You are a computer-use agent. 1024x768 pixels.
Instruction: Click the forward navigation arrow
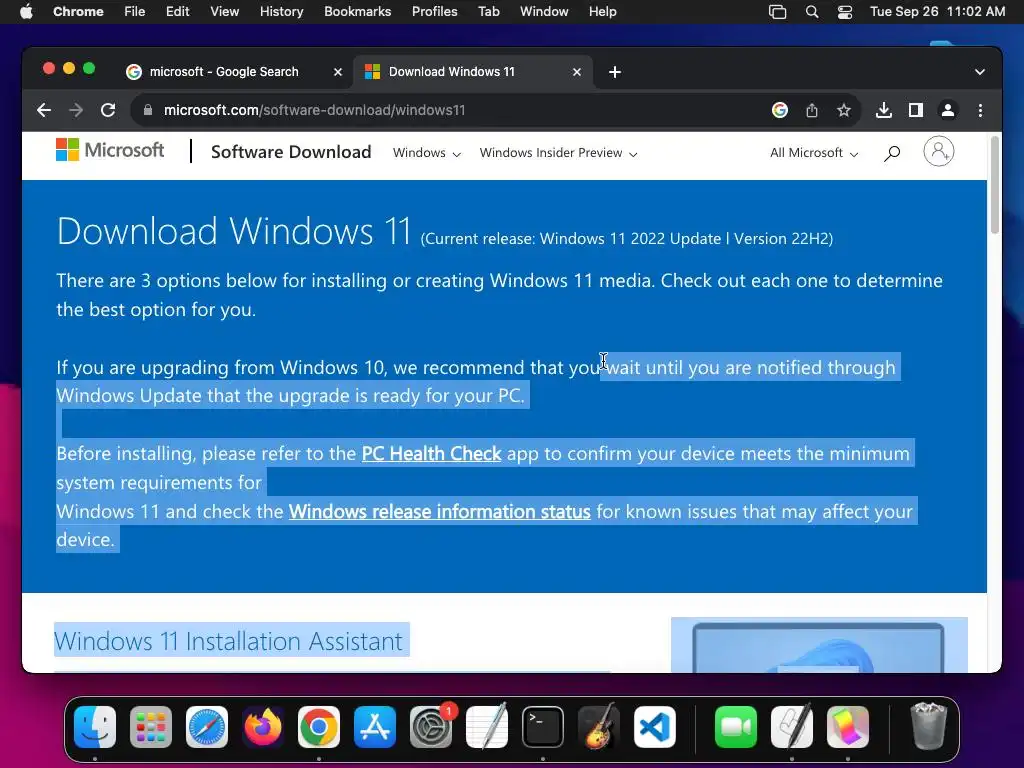point(76,110)
